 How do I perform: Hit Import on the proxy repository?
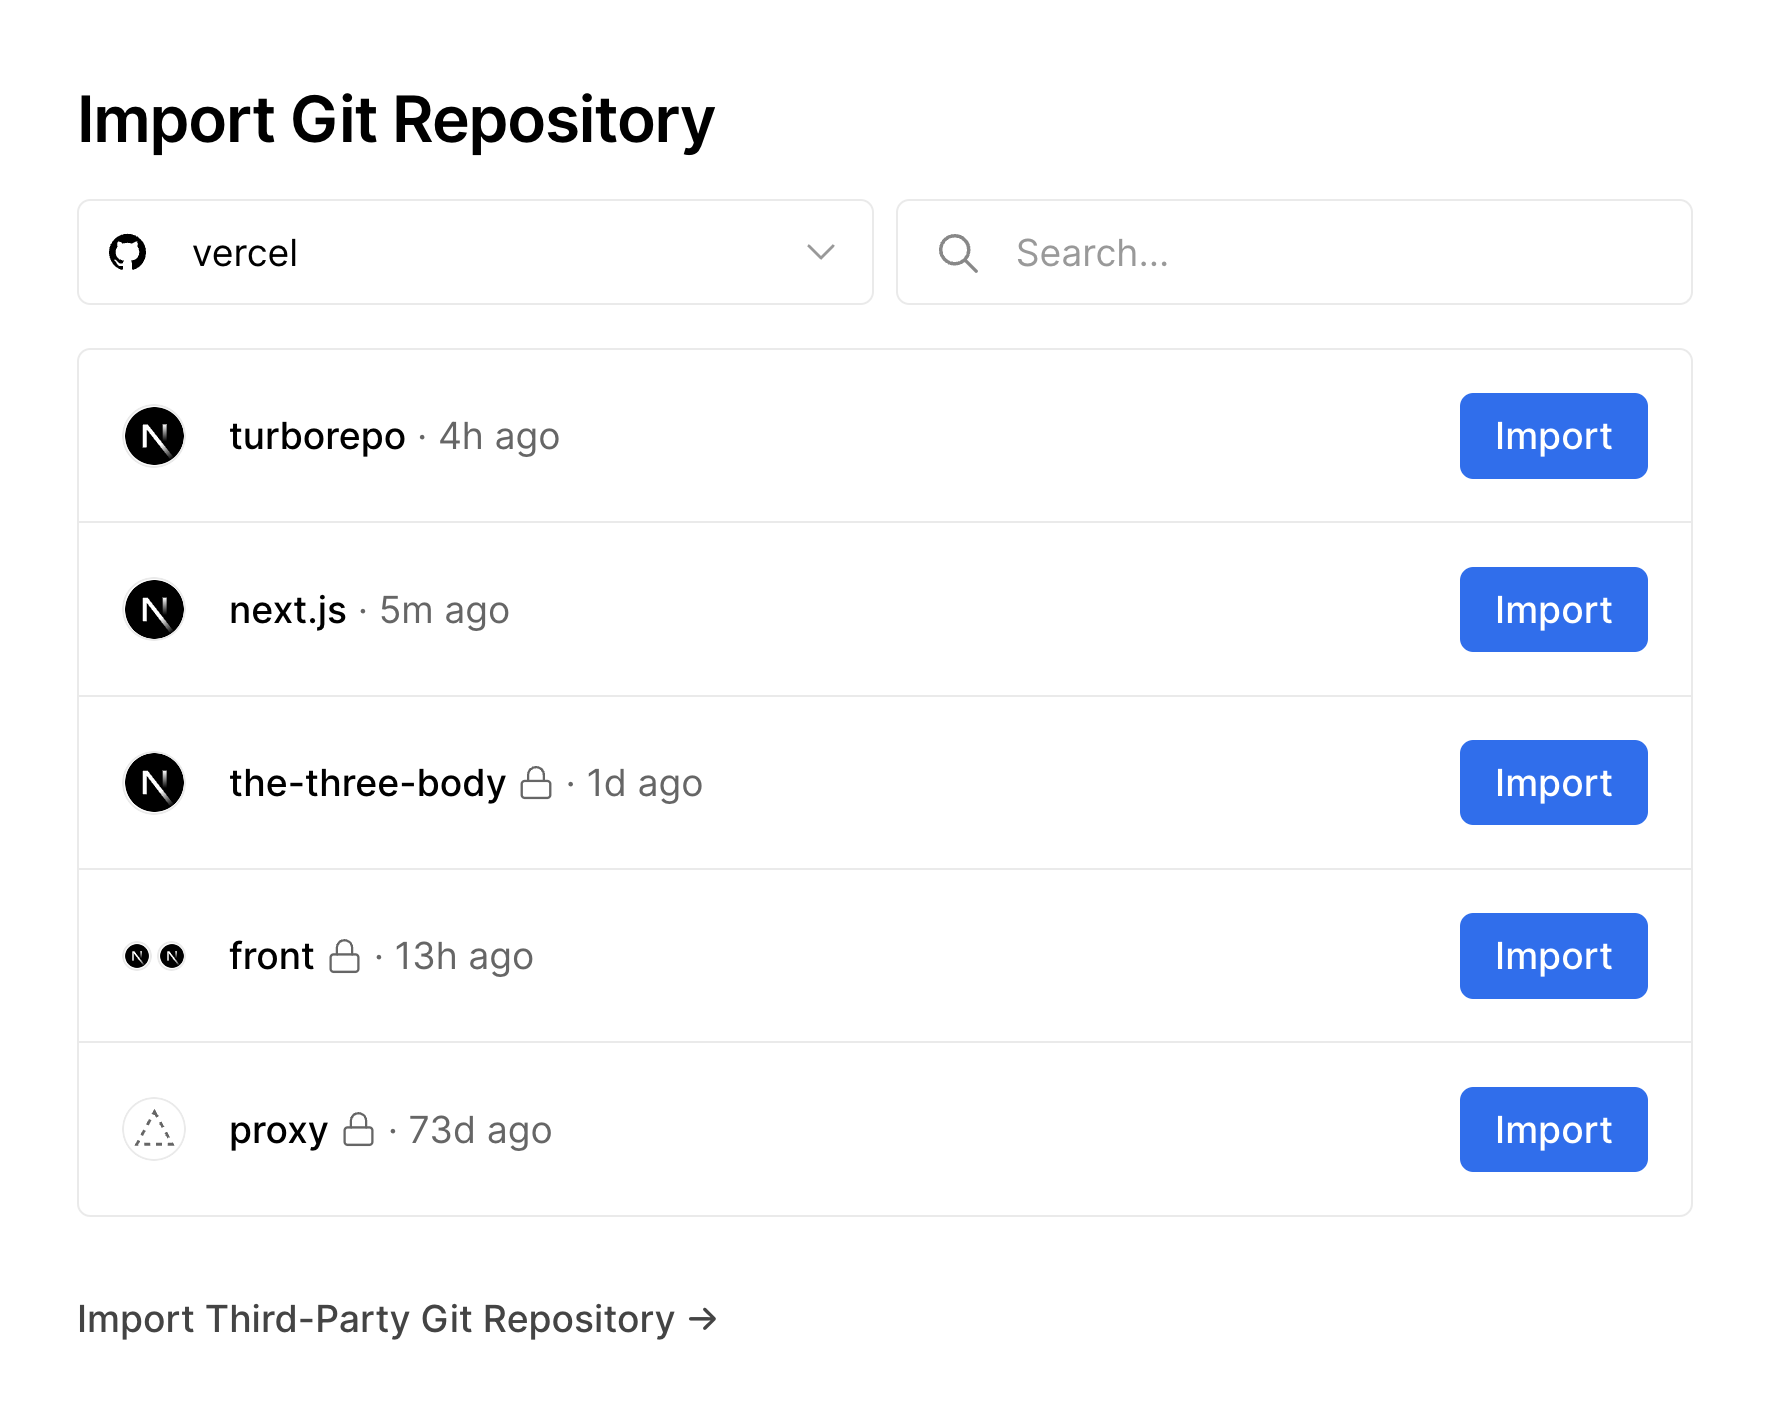1552,1130
